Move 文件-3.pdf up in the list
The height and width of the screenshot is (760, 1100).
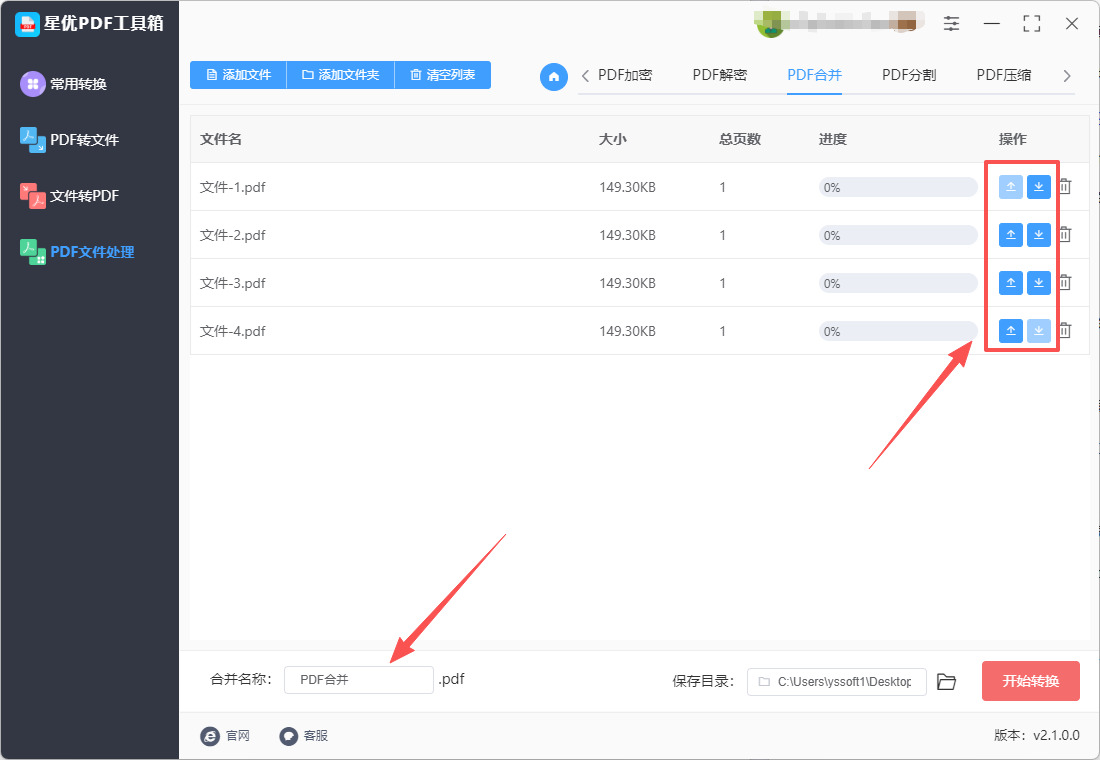tap(1010, 283)
